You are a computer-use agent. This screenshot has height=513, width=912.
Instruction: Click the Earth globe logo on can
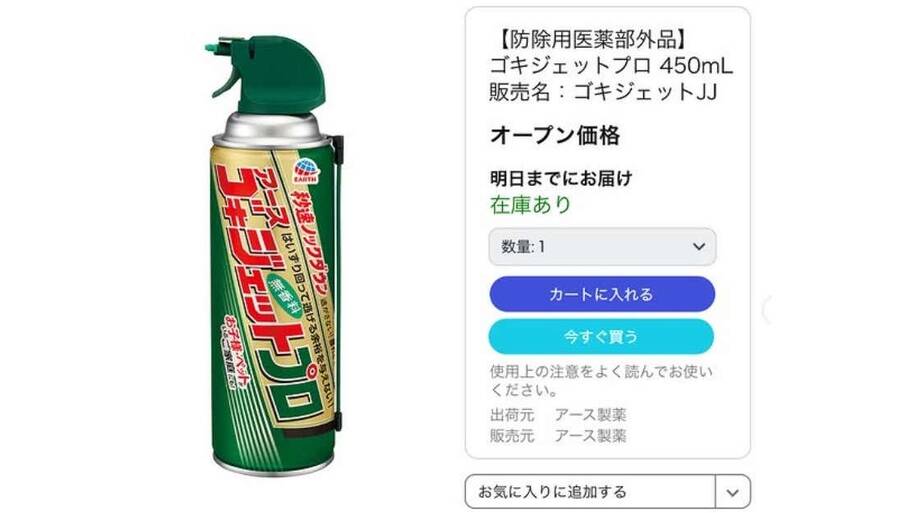coord(306,170)
